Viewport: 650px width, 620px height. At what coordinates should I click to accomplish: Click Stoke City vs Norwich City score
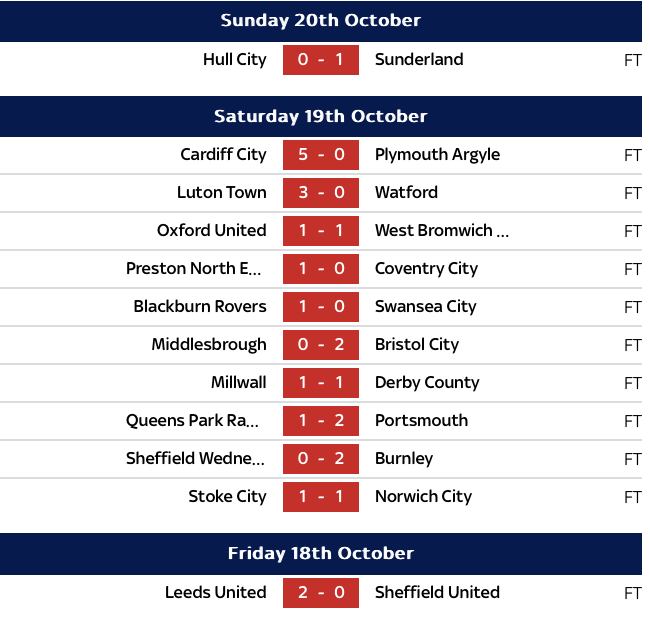320,497
